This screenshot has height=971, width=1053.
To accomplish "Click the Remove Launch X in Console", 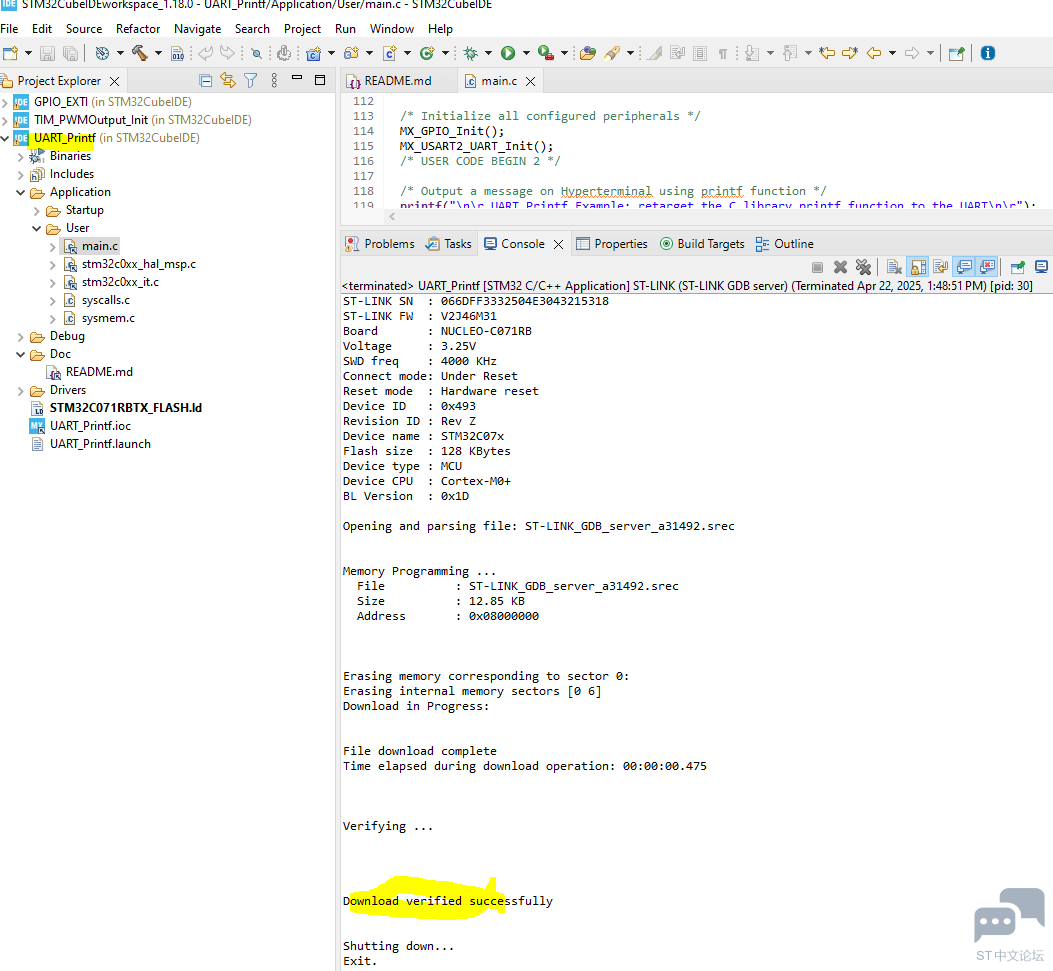I will coord(840,267).
